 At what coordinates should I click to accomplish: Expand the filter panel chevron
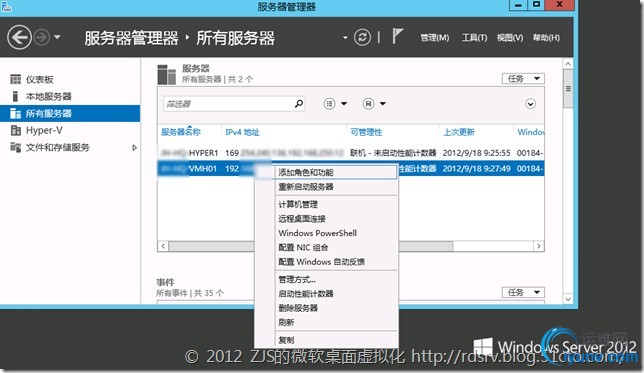tap(530, 104)
